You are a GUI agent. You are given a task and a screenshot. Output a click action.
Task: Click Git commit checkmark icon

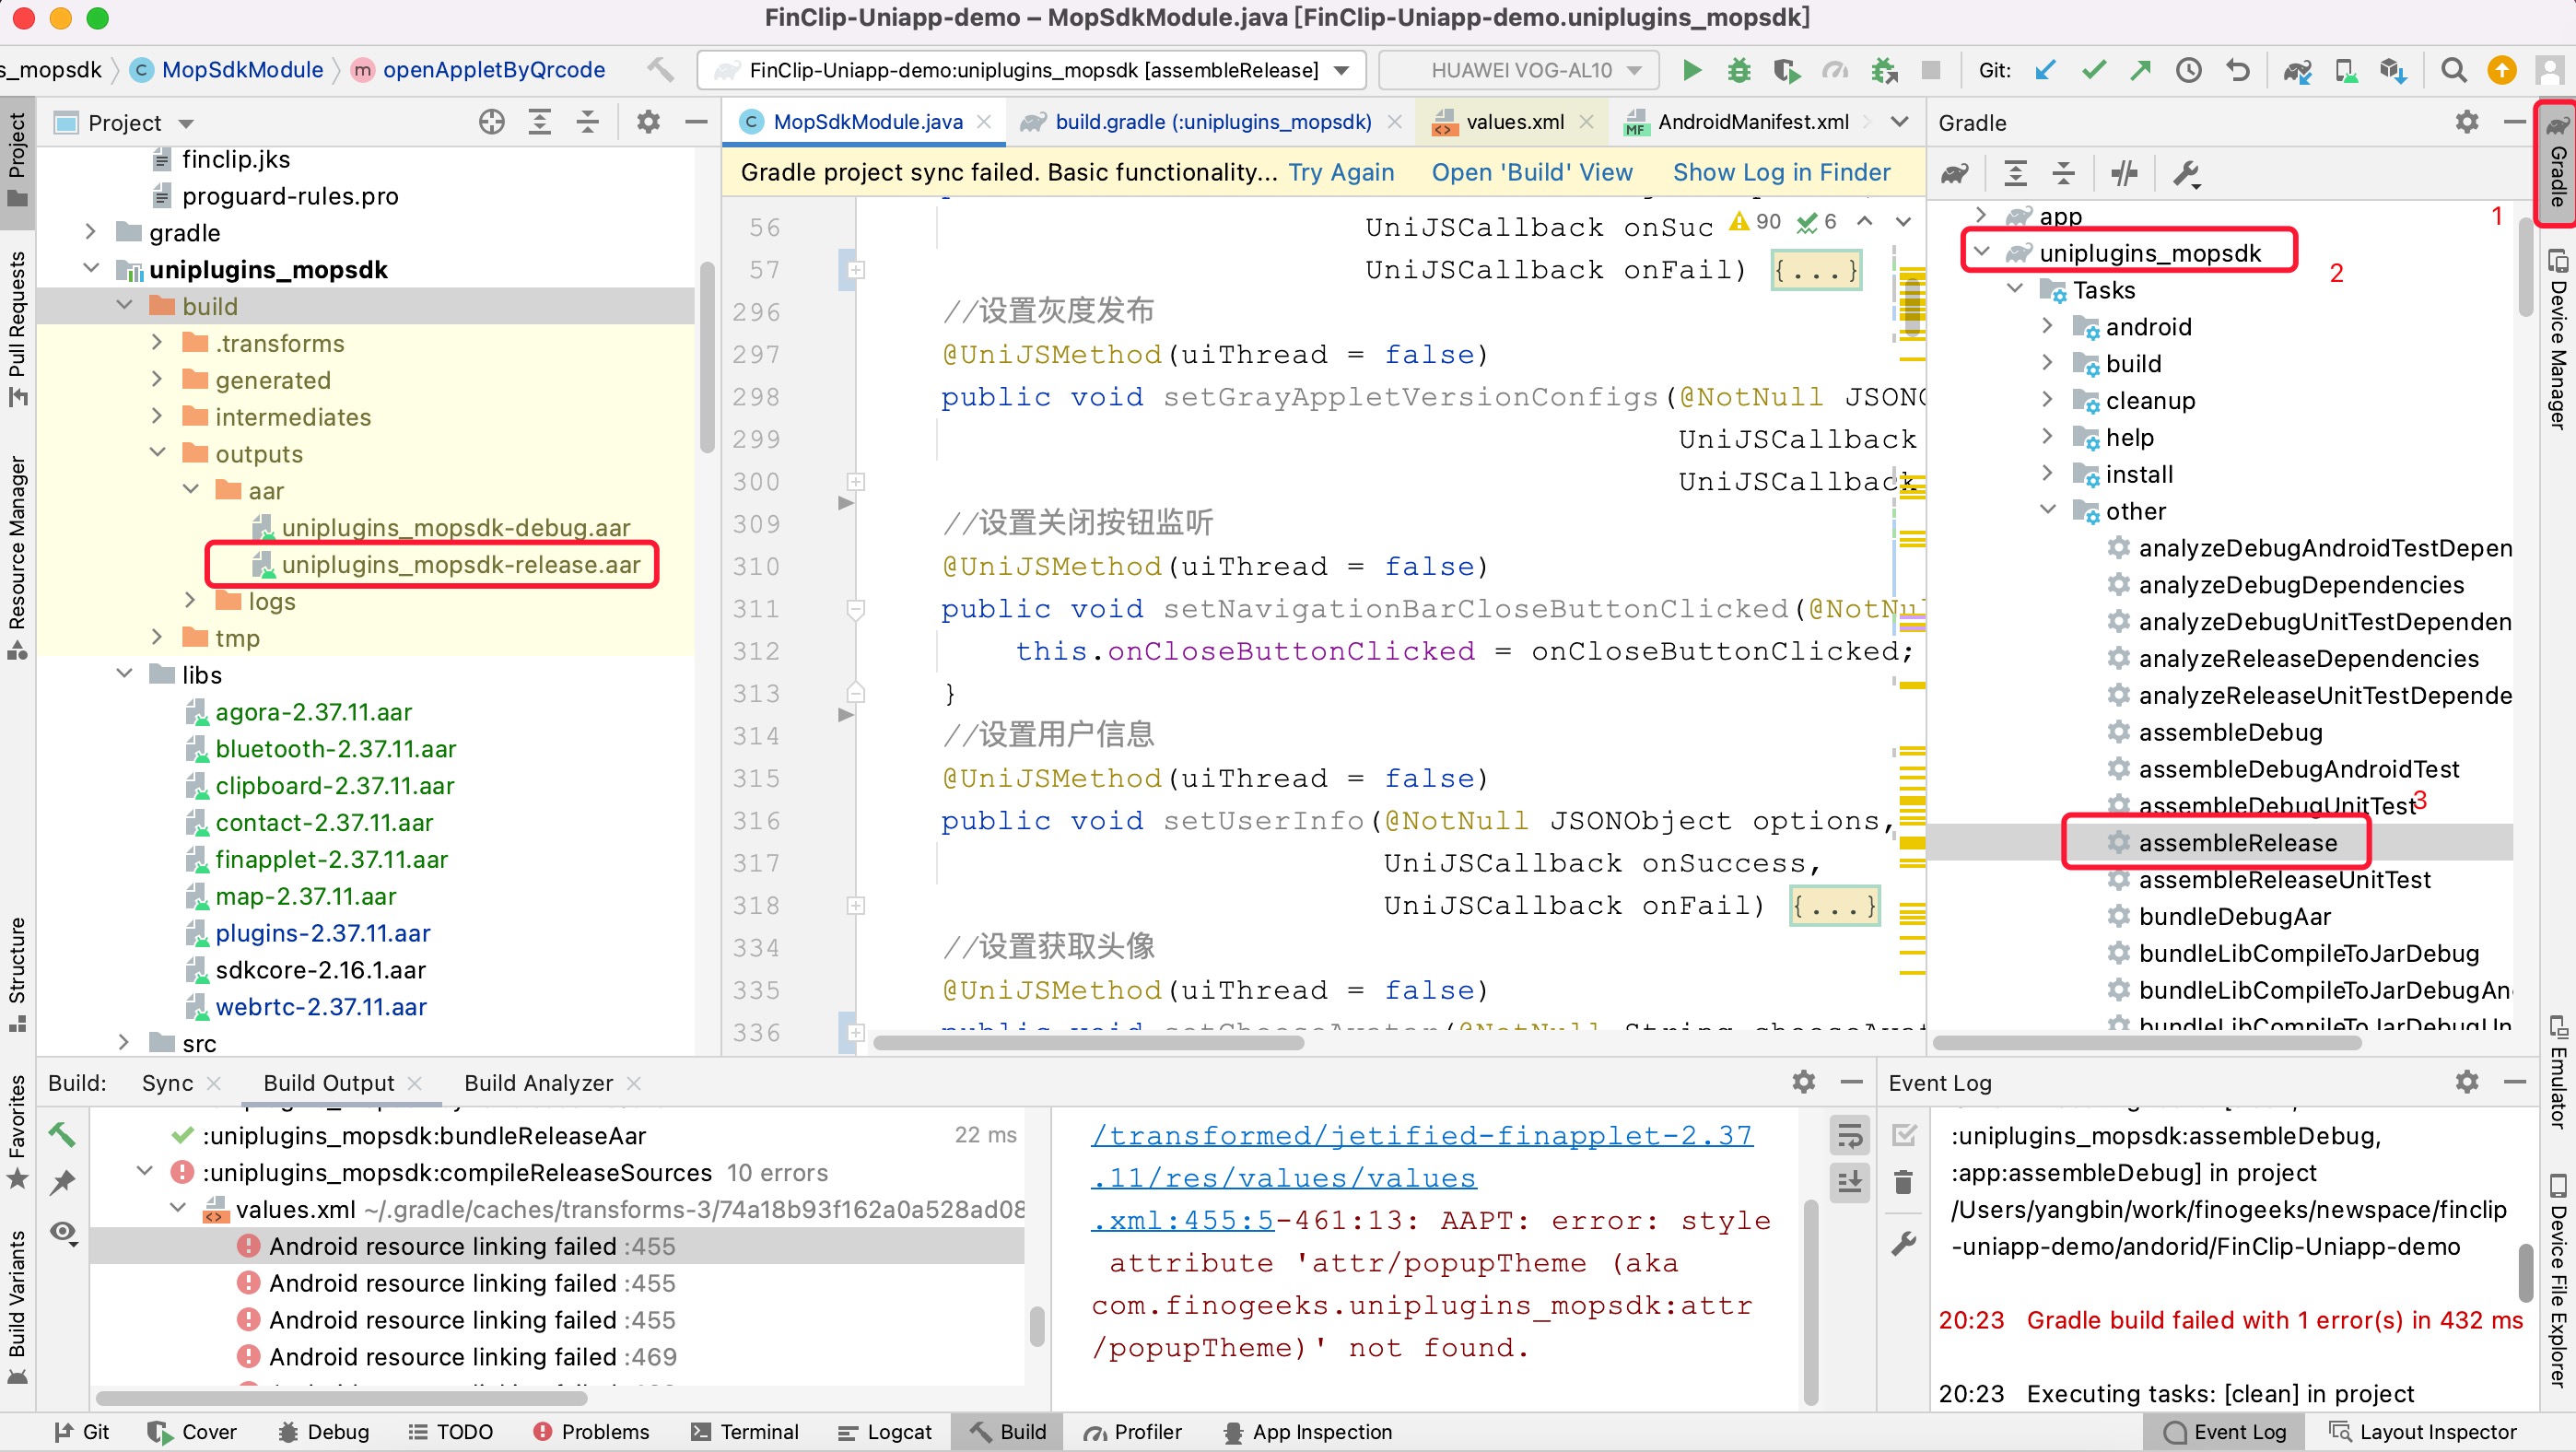pos(2093,70)
